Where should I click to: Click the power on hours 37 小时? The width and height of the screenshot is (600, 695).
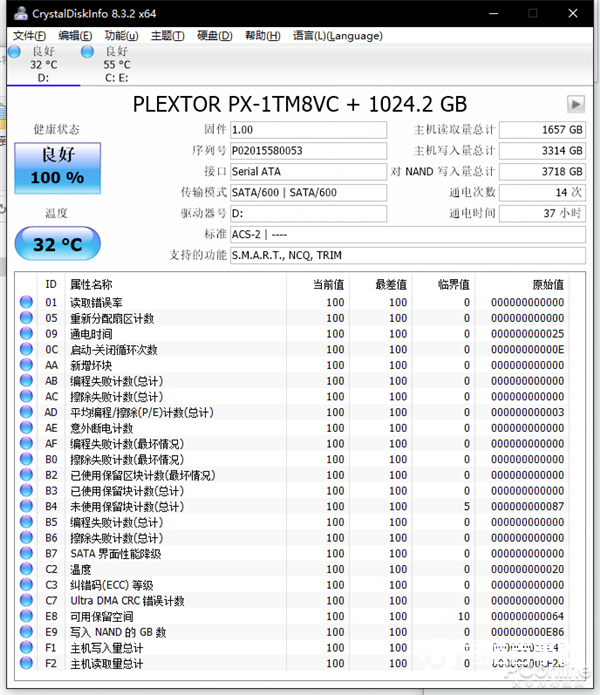[x=542, y=214]
